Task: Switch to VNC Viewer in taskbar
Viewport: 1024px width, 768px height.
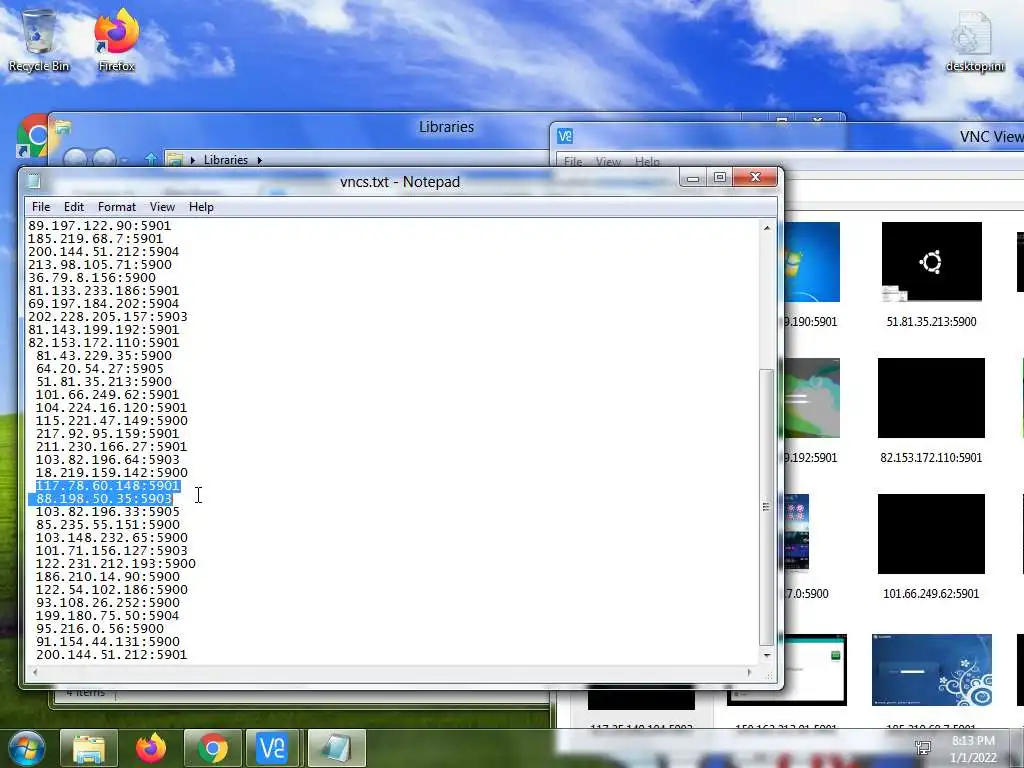Action: (x=272, y=748)
